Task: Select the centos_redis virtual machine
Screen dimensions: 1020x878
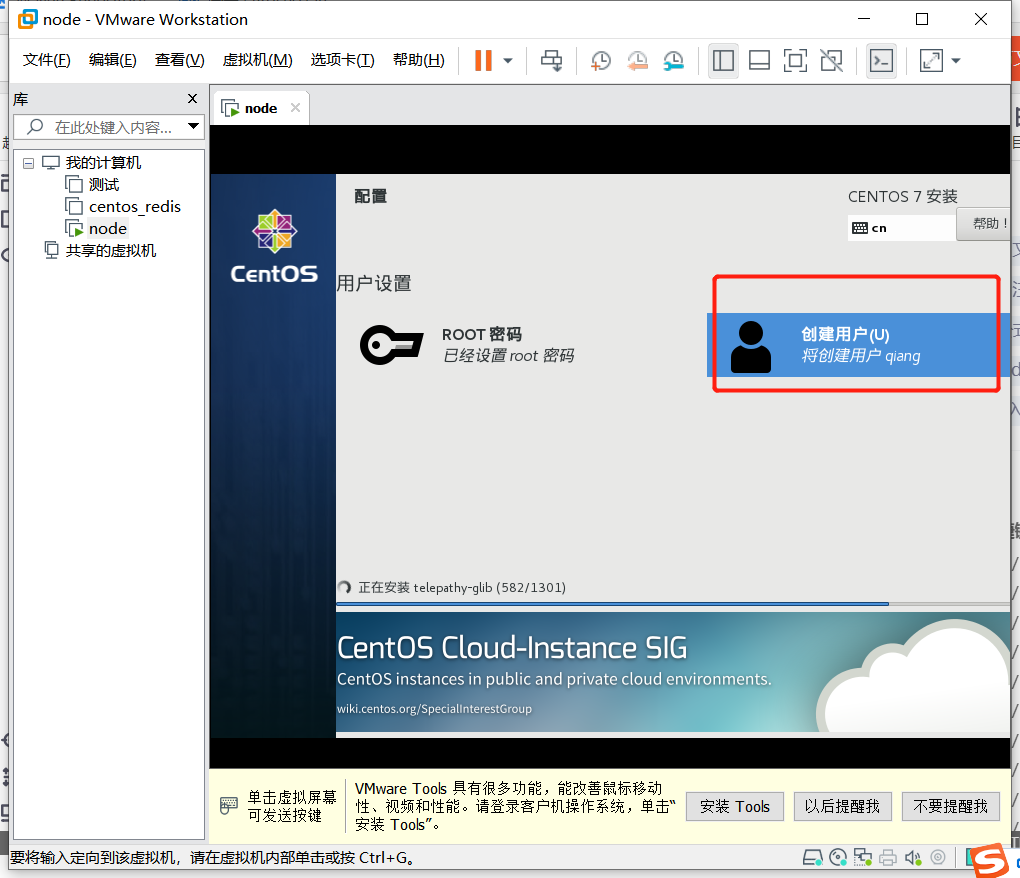Action: pos(135,207)
